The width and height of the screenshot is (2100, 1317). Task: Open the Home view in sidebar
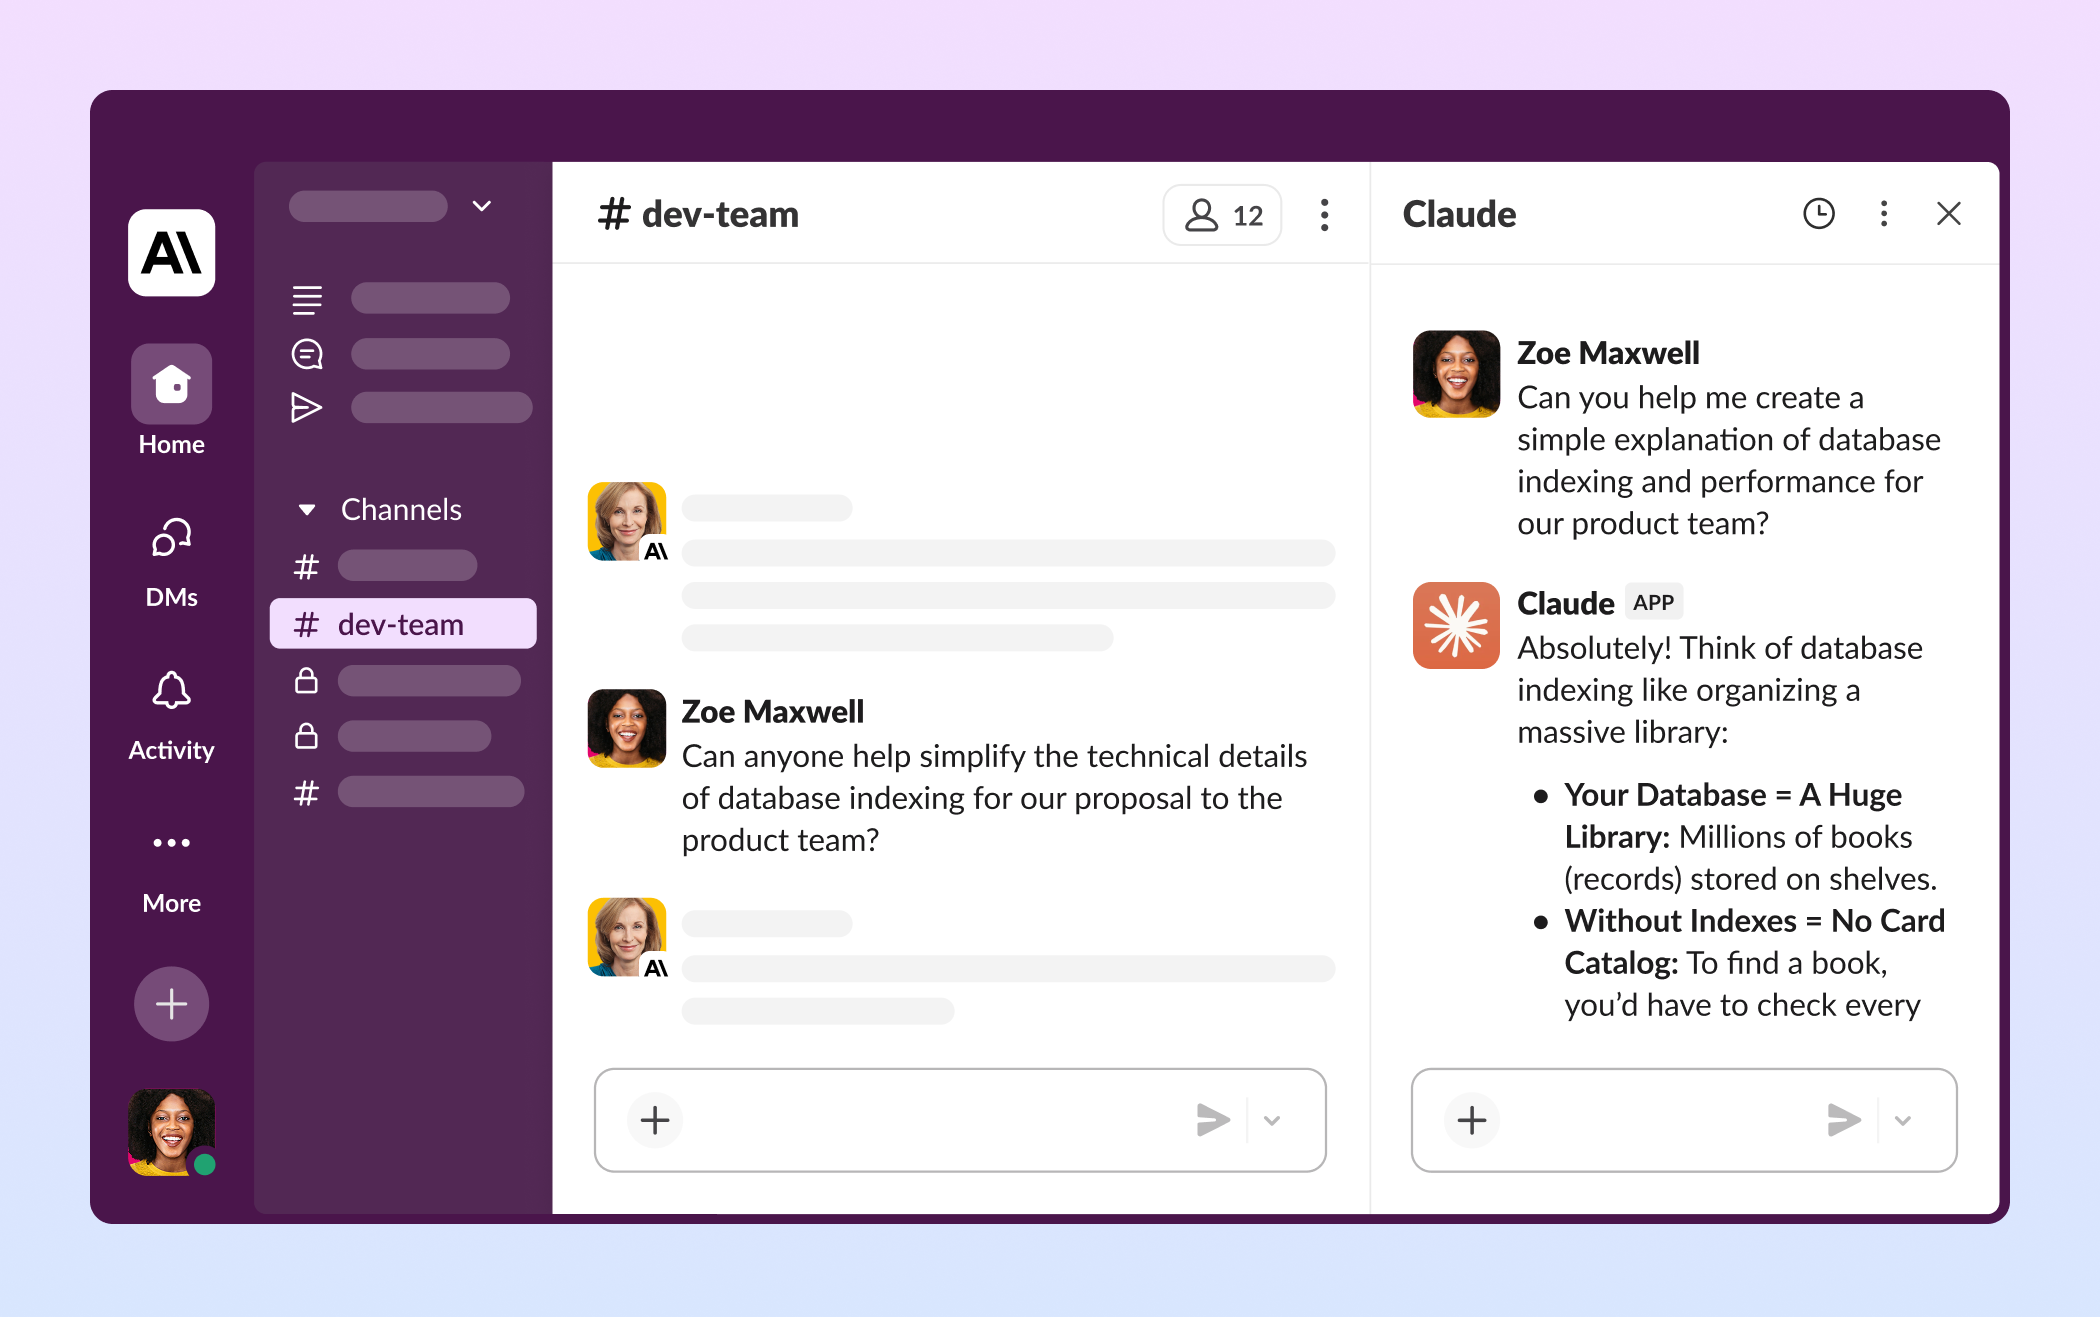click(171, 386)
